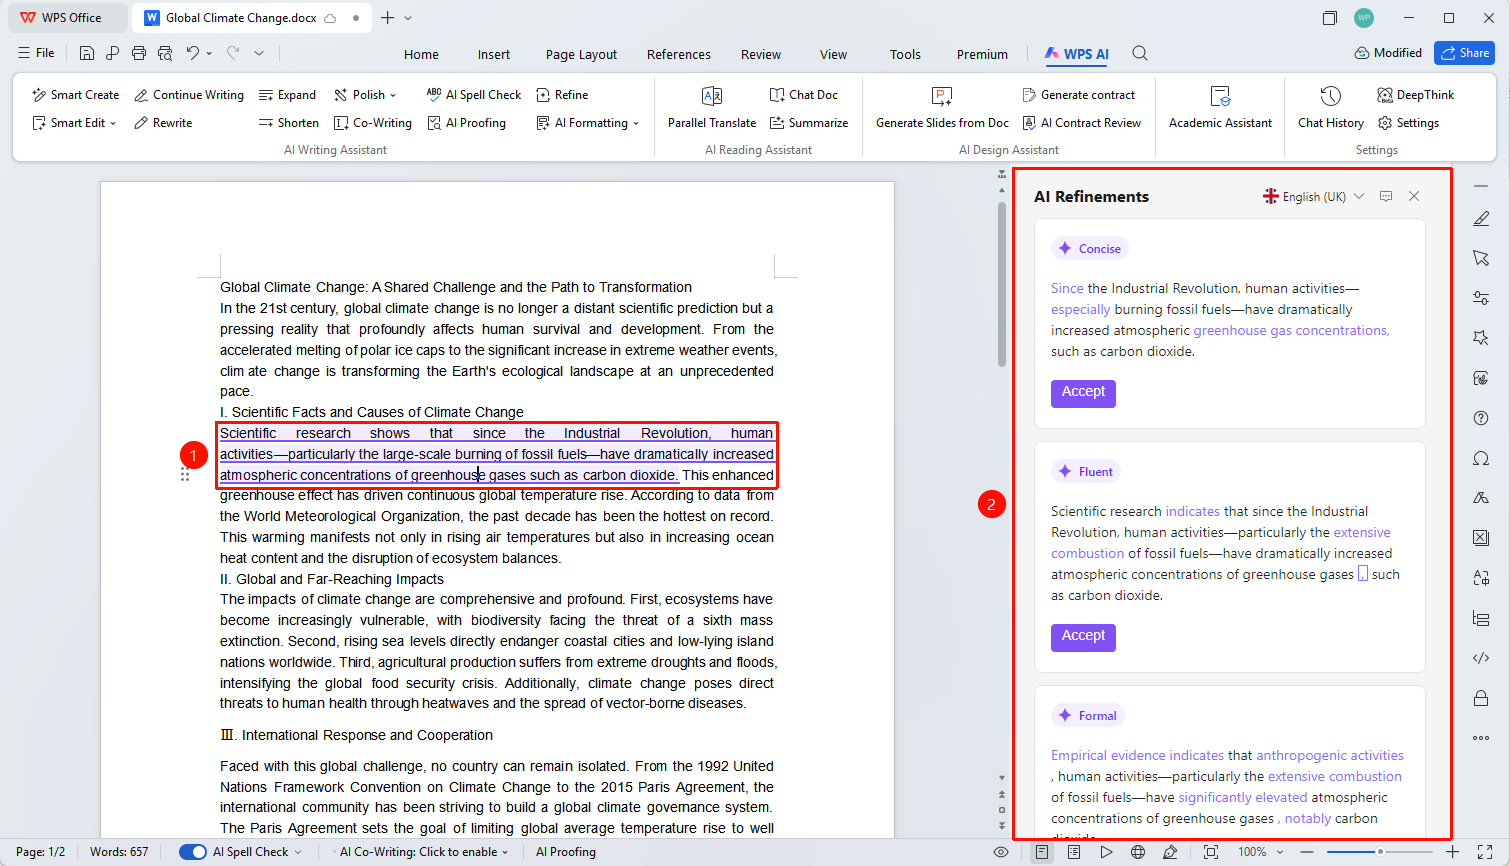Change the English (UK) language selector

(1313, 197)
